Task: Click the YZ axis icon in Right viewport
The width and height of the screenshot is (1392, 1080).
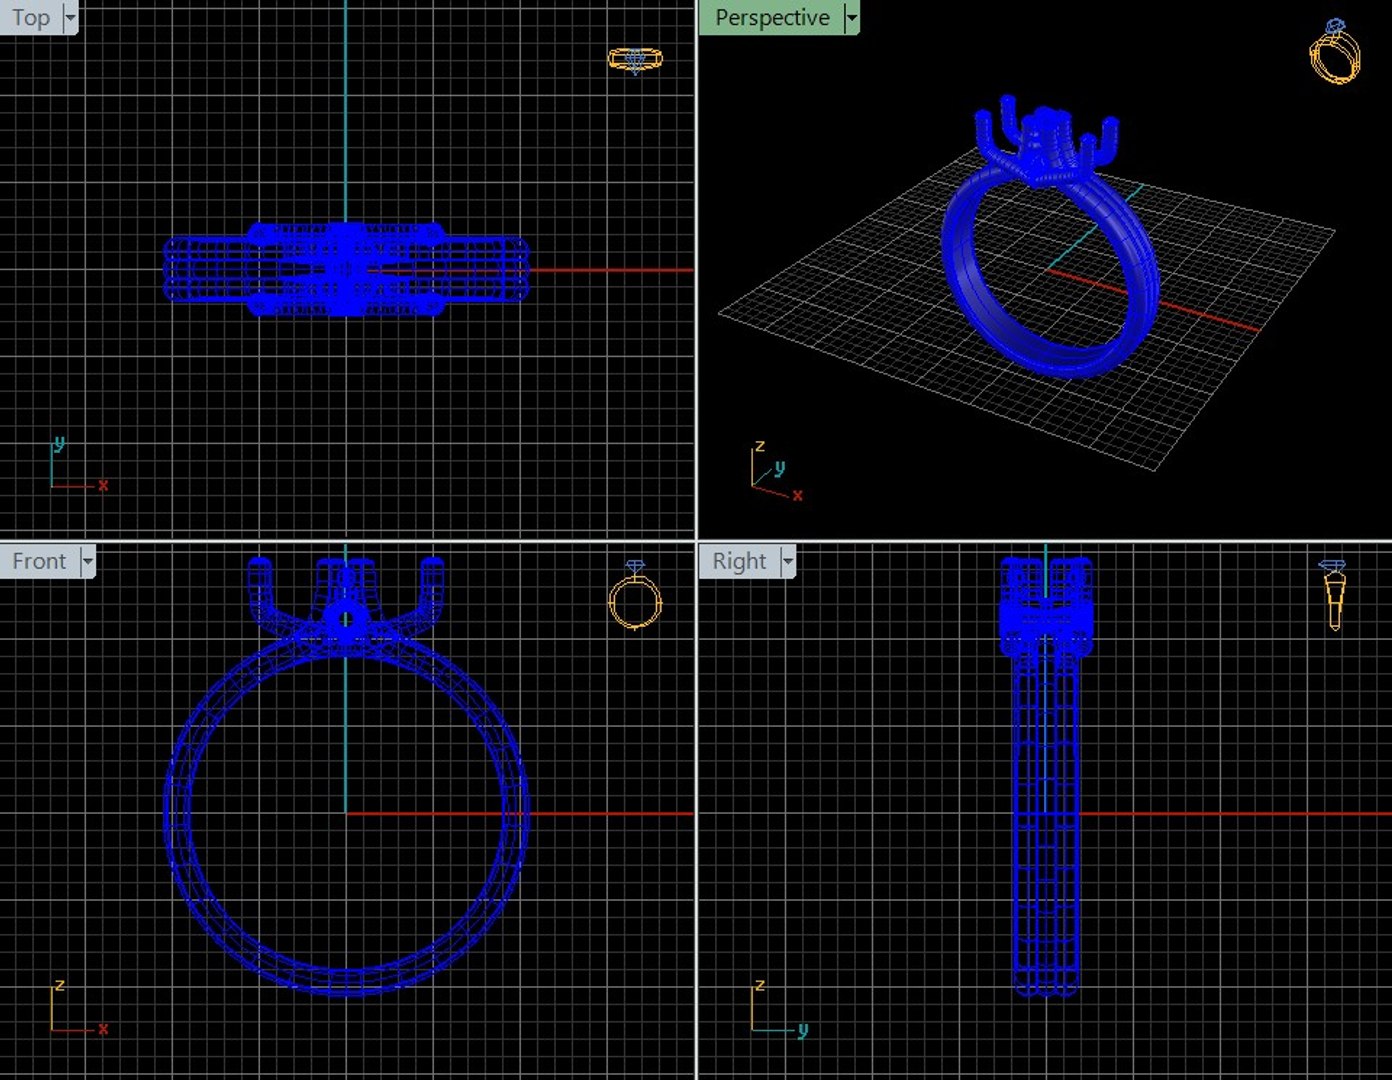Action: click(780, 1007)
